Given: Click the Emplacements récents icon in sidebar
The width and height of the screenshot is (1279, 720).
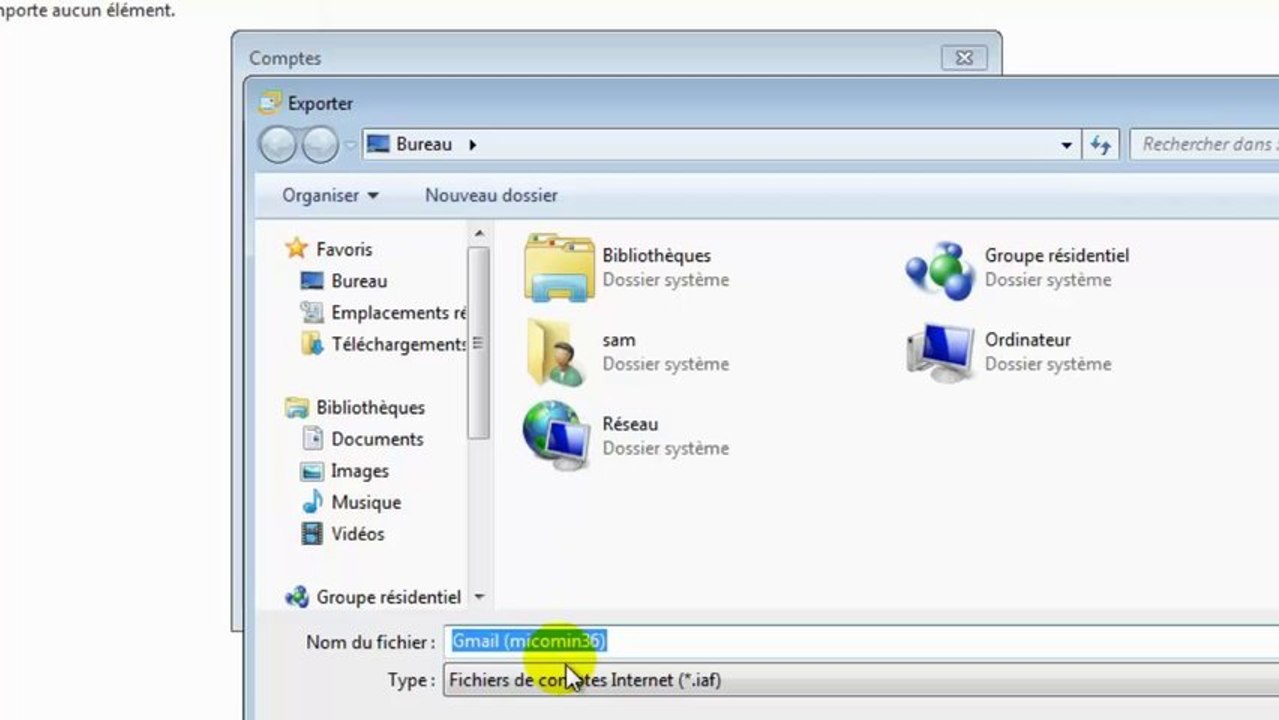Looking at the screenshot, I should tap(312, 313).
